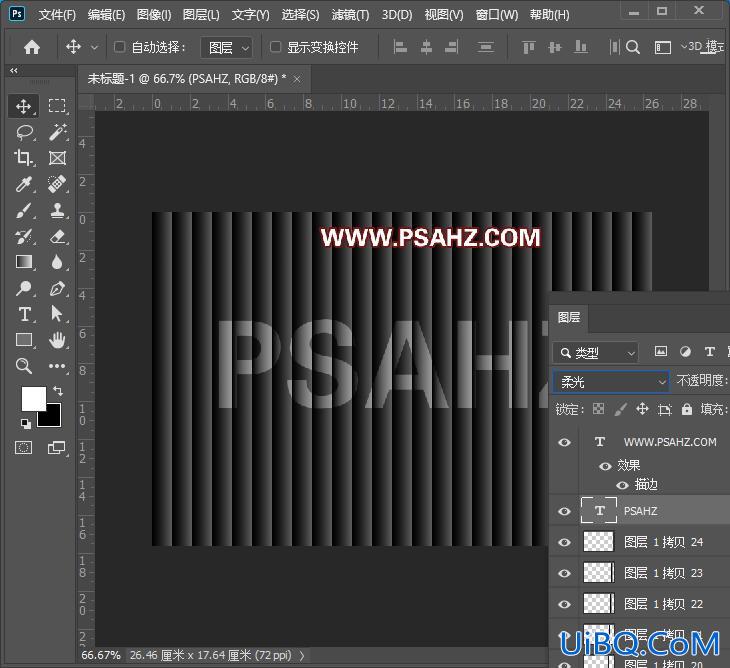Select the Frame tool
730x668 pixels.
(x=57, y=158)
